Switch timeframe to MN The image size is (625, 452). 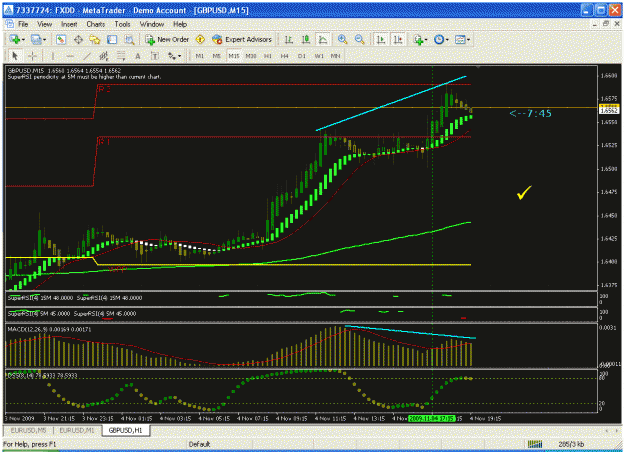click(336, 56)
